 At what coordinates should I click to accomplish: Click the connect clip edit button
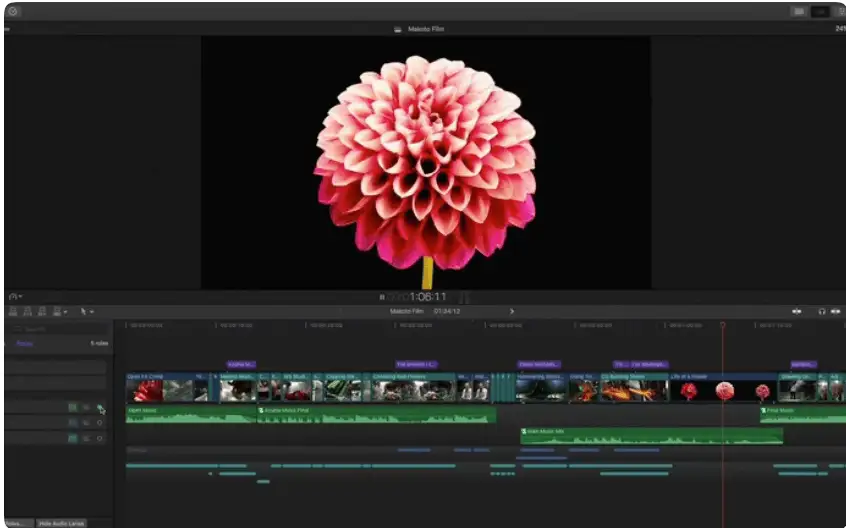13,312
